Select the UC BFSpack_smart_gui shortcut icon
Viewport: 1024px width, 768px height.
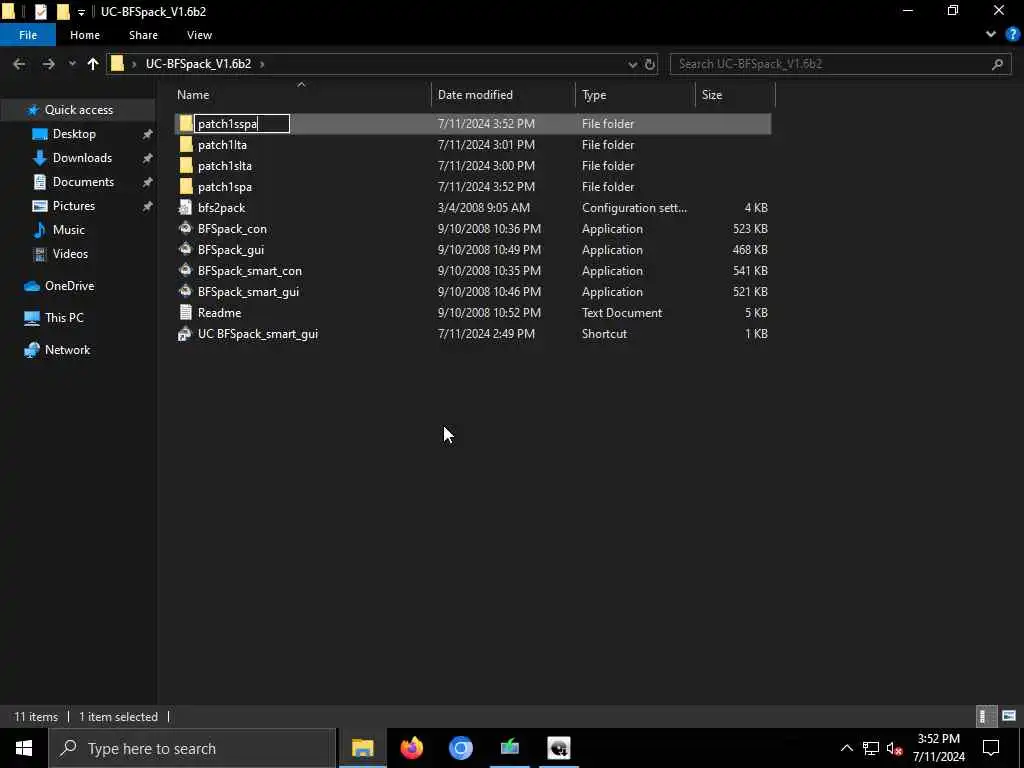(185, 334)
